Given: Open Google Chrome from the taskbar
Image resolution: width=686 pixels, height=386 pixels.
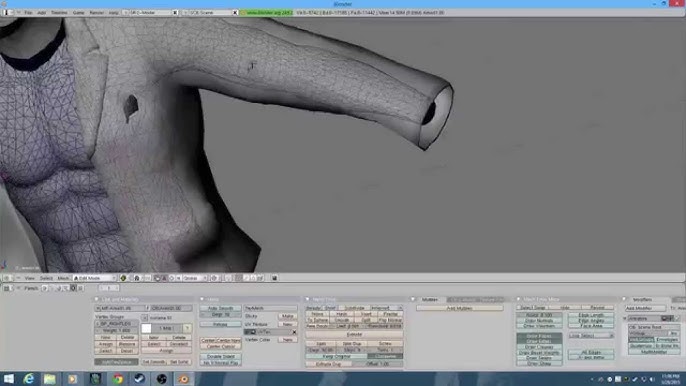Looking at the screenshot, I should (x=118, y=379).
